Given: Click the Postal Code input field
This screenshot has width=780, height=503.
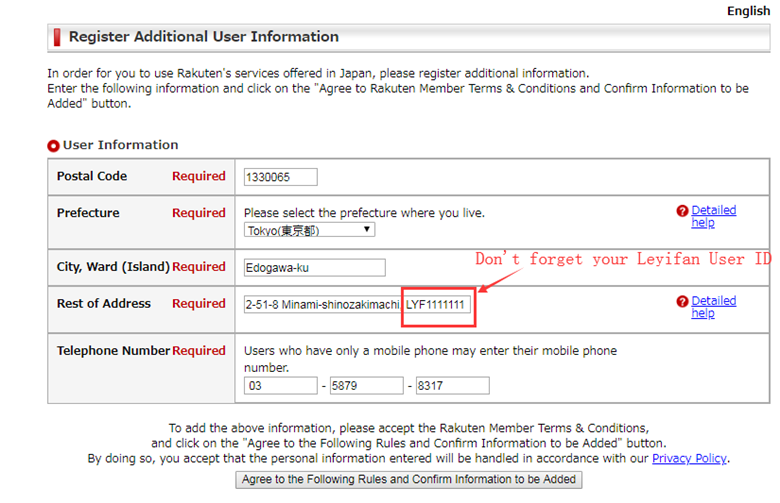Looking at the screenshot, I should click(281, 177).
